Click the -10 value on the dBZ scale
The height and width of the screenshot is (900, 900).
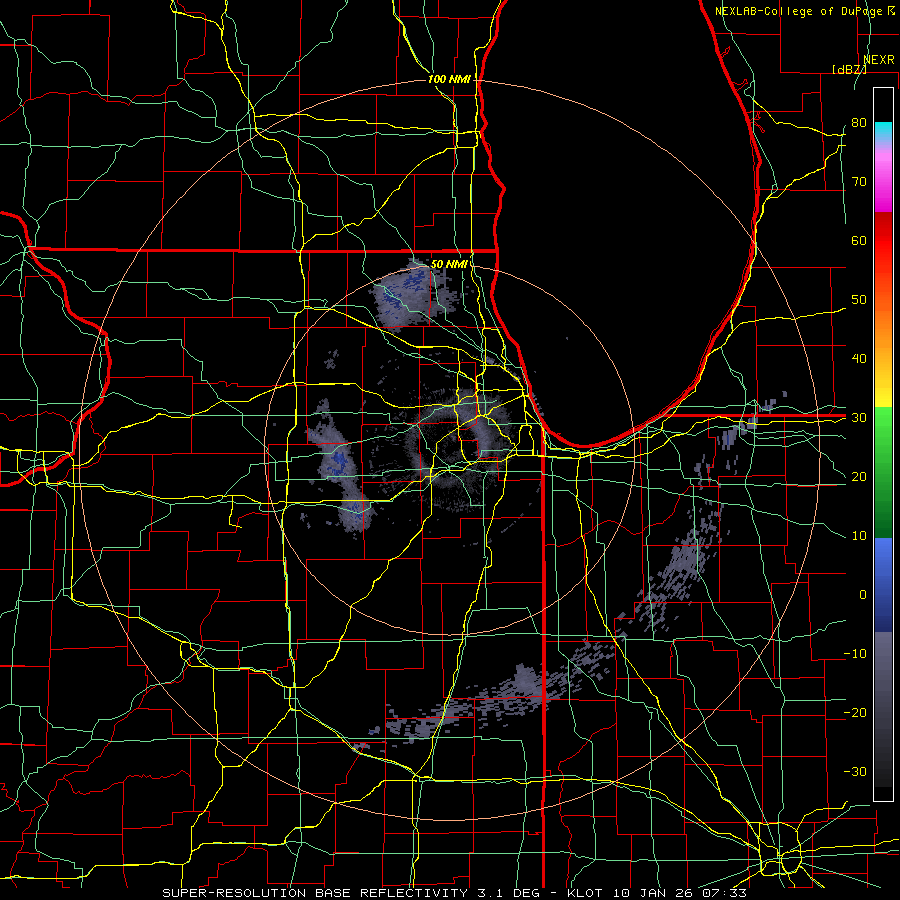tap(855, 654)
